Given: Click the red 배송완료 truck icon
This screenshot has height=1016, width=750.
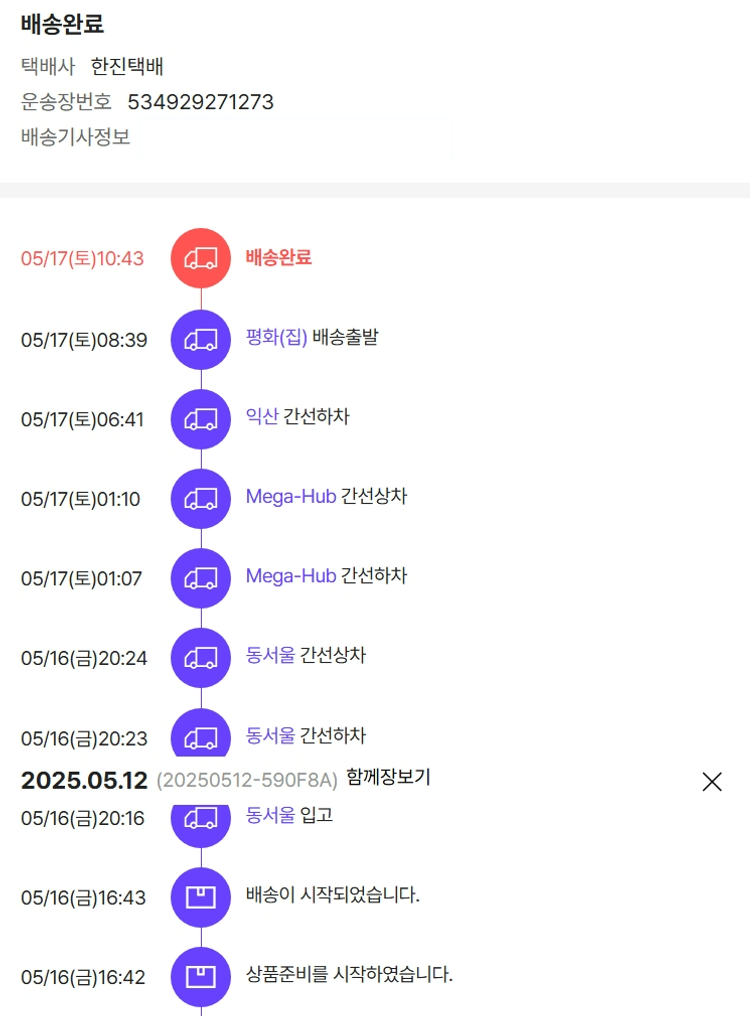Looking at the screenshot, I should tap(201, 258).
